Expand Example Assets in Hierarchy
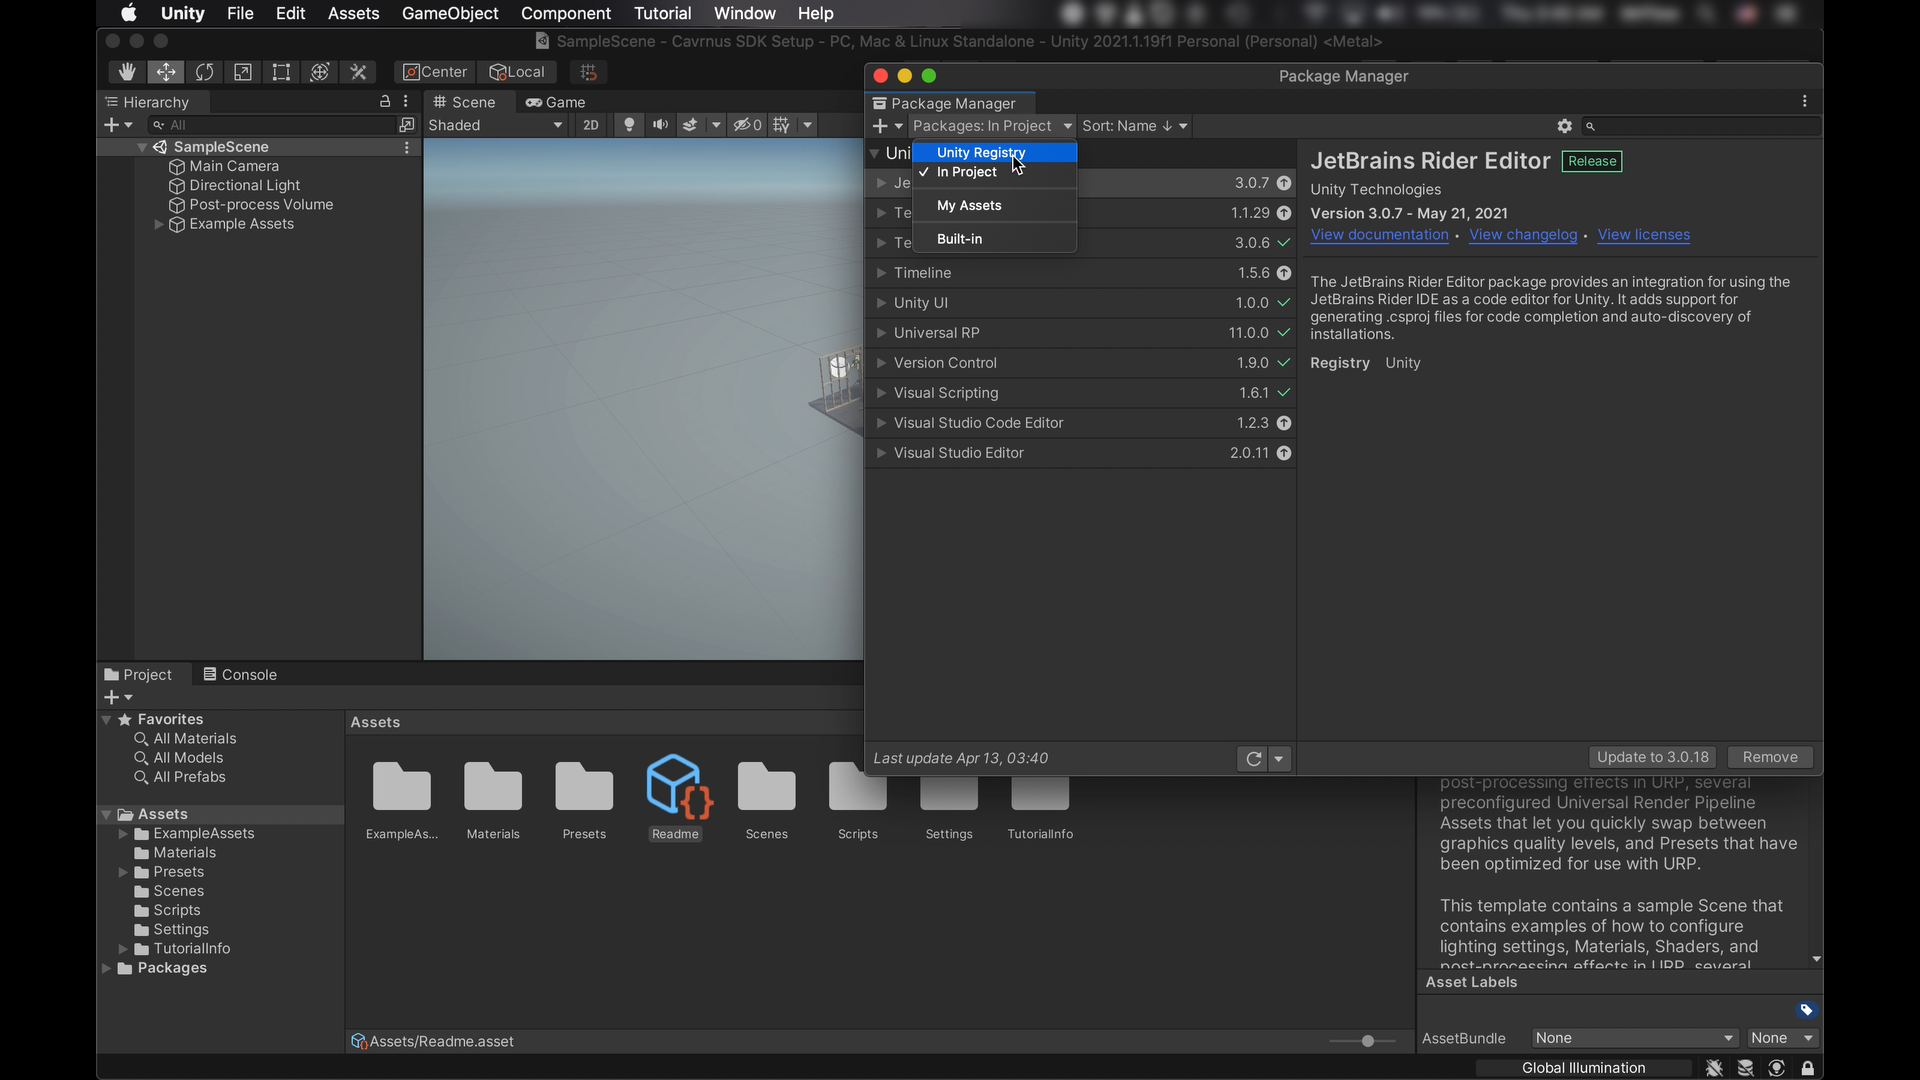This screenshot has height=1080, width=1920. click(x=158, y=224)
